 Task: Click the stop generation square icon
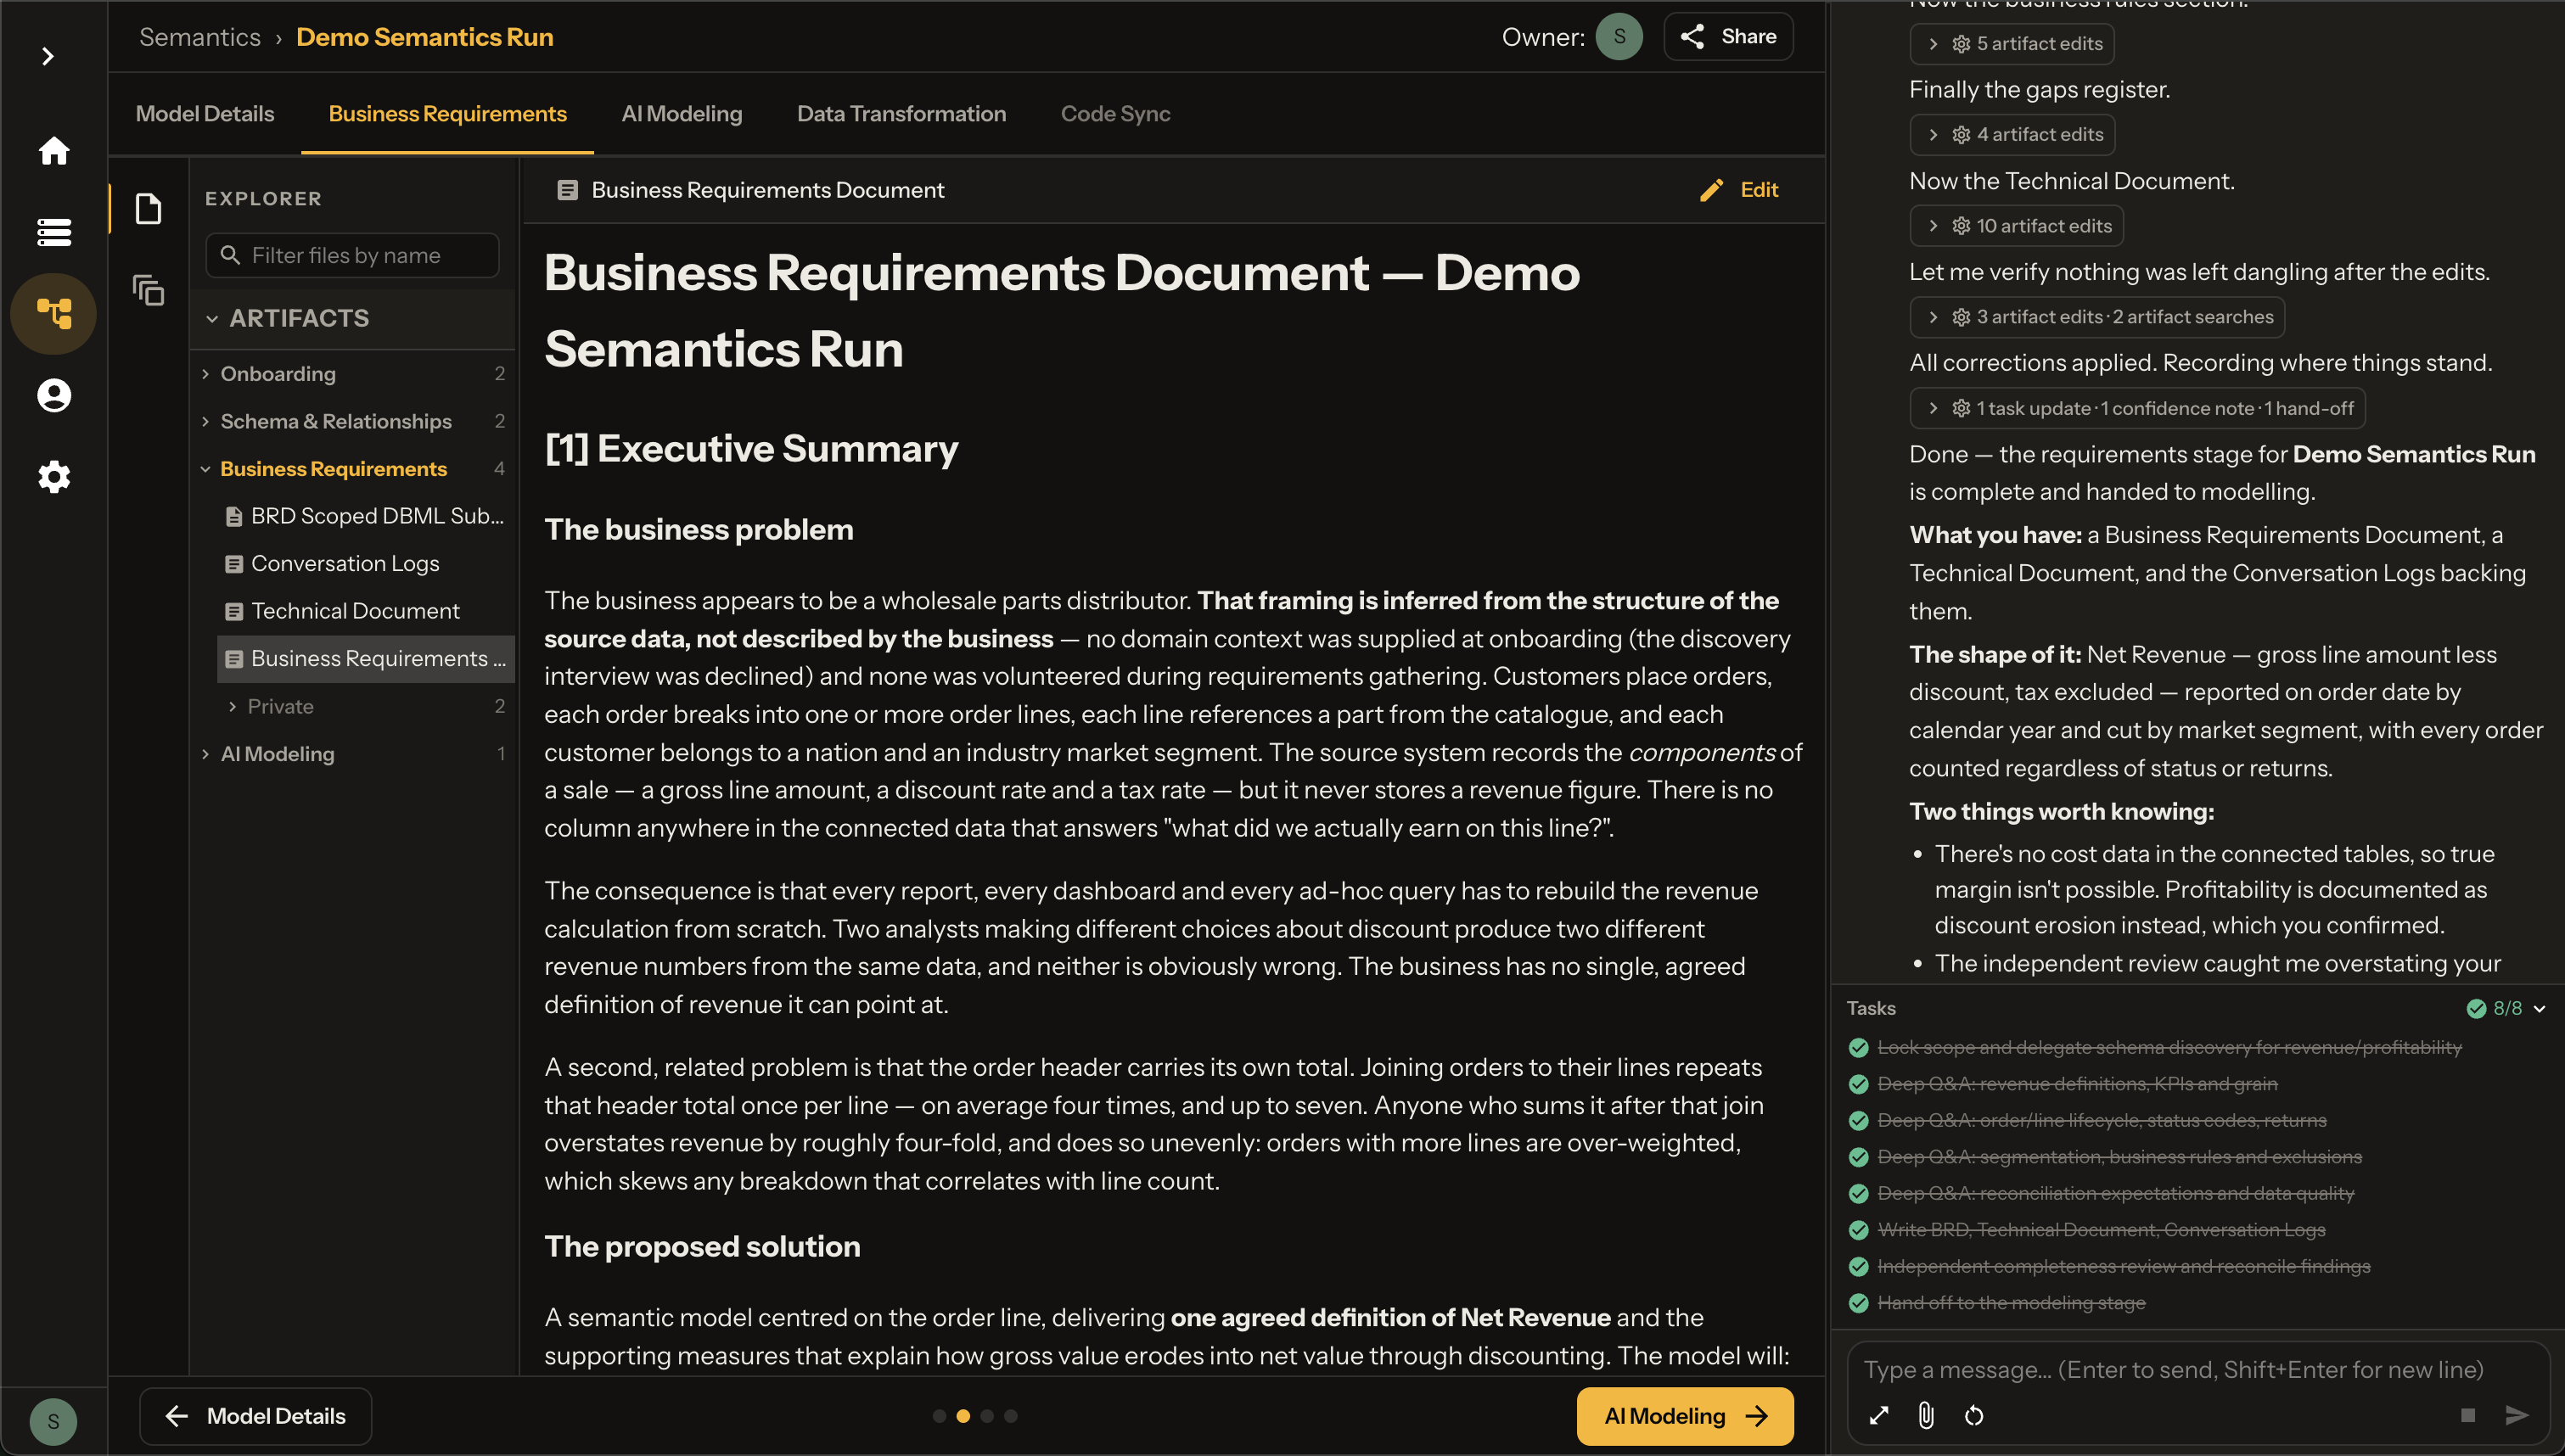[x=2467, y=1416]
